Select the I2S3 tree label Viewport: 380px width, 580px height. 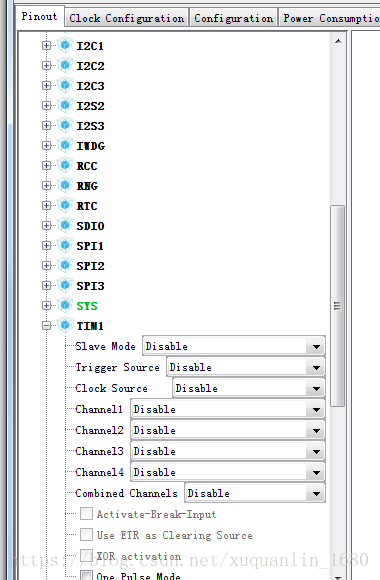[90, 126]
